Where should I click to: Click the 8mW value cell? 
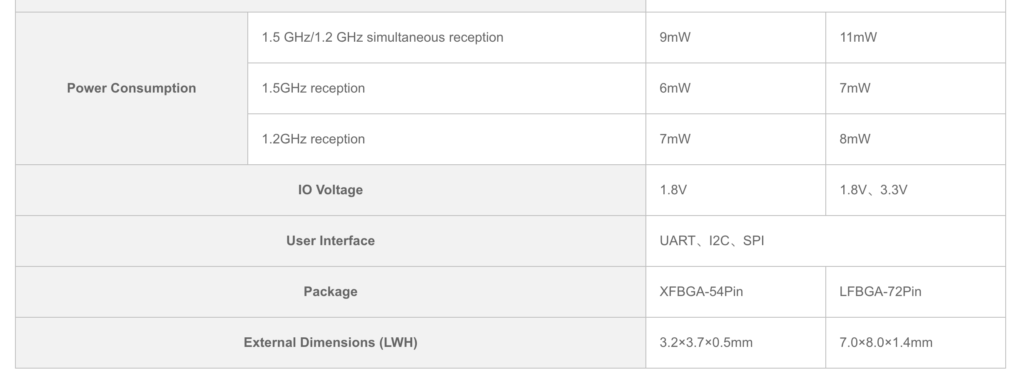916,139
